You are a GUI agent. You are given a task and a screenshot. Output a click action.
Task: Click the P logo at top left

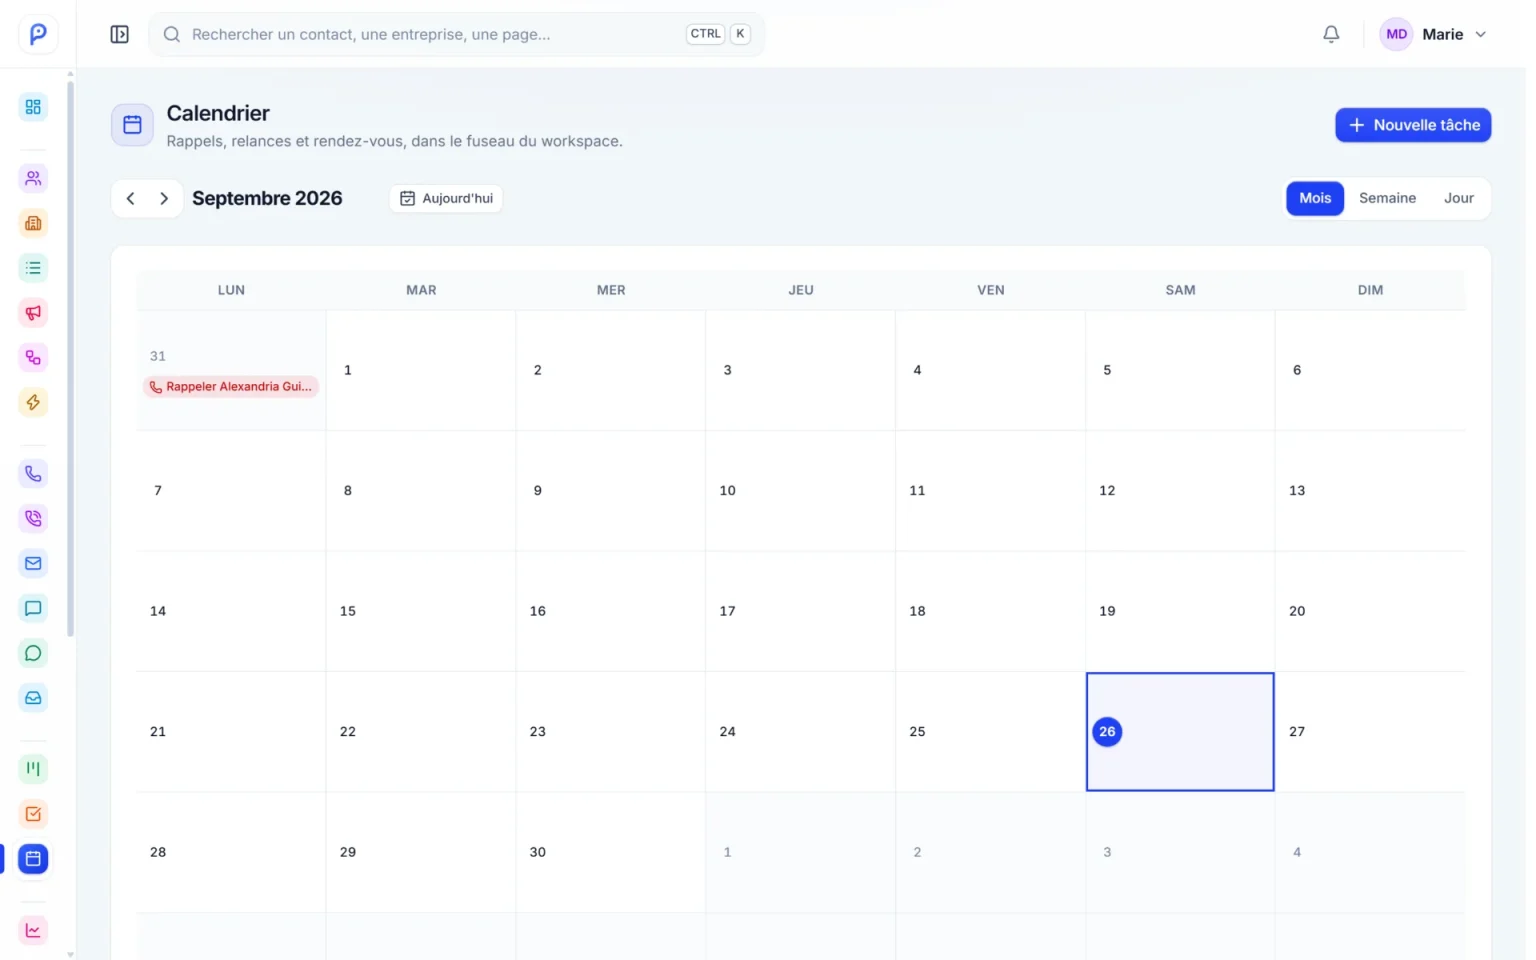(x=38, y=34)
